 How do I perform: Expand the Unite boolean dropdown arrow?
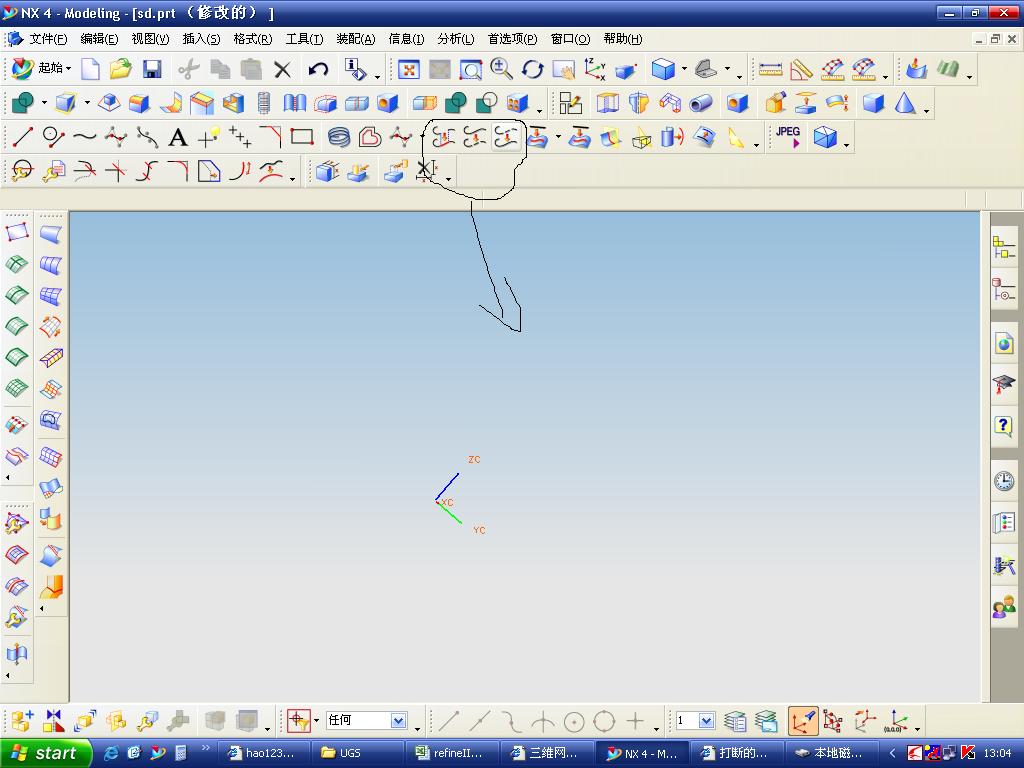[44, 103]
